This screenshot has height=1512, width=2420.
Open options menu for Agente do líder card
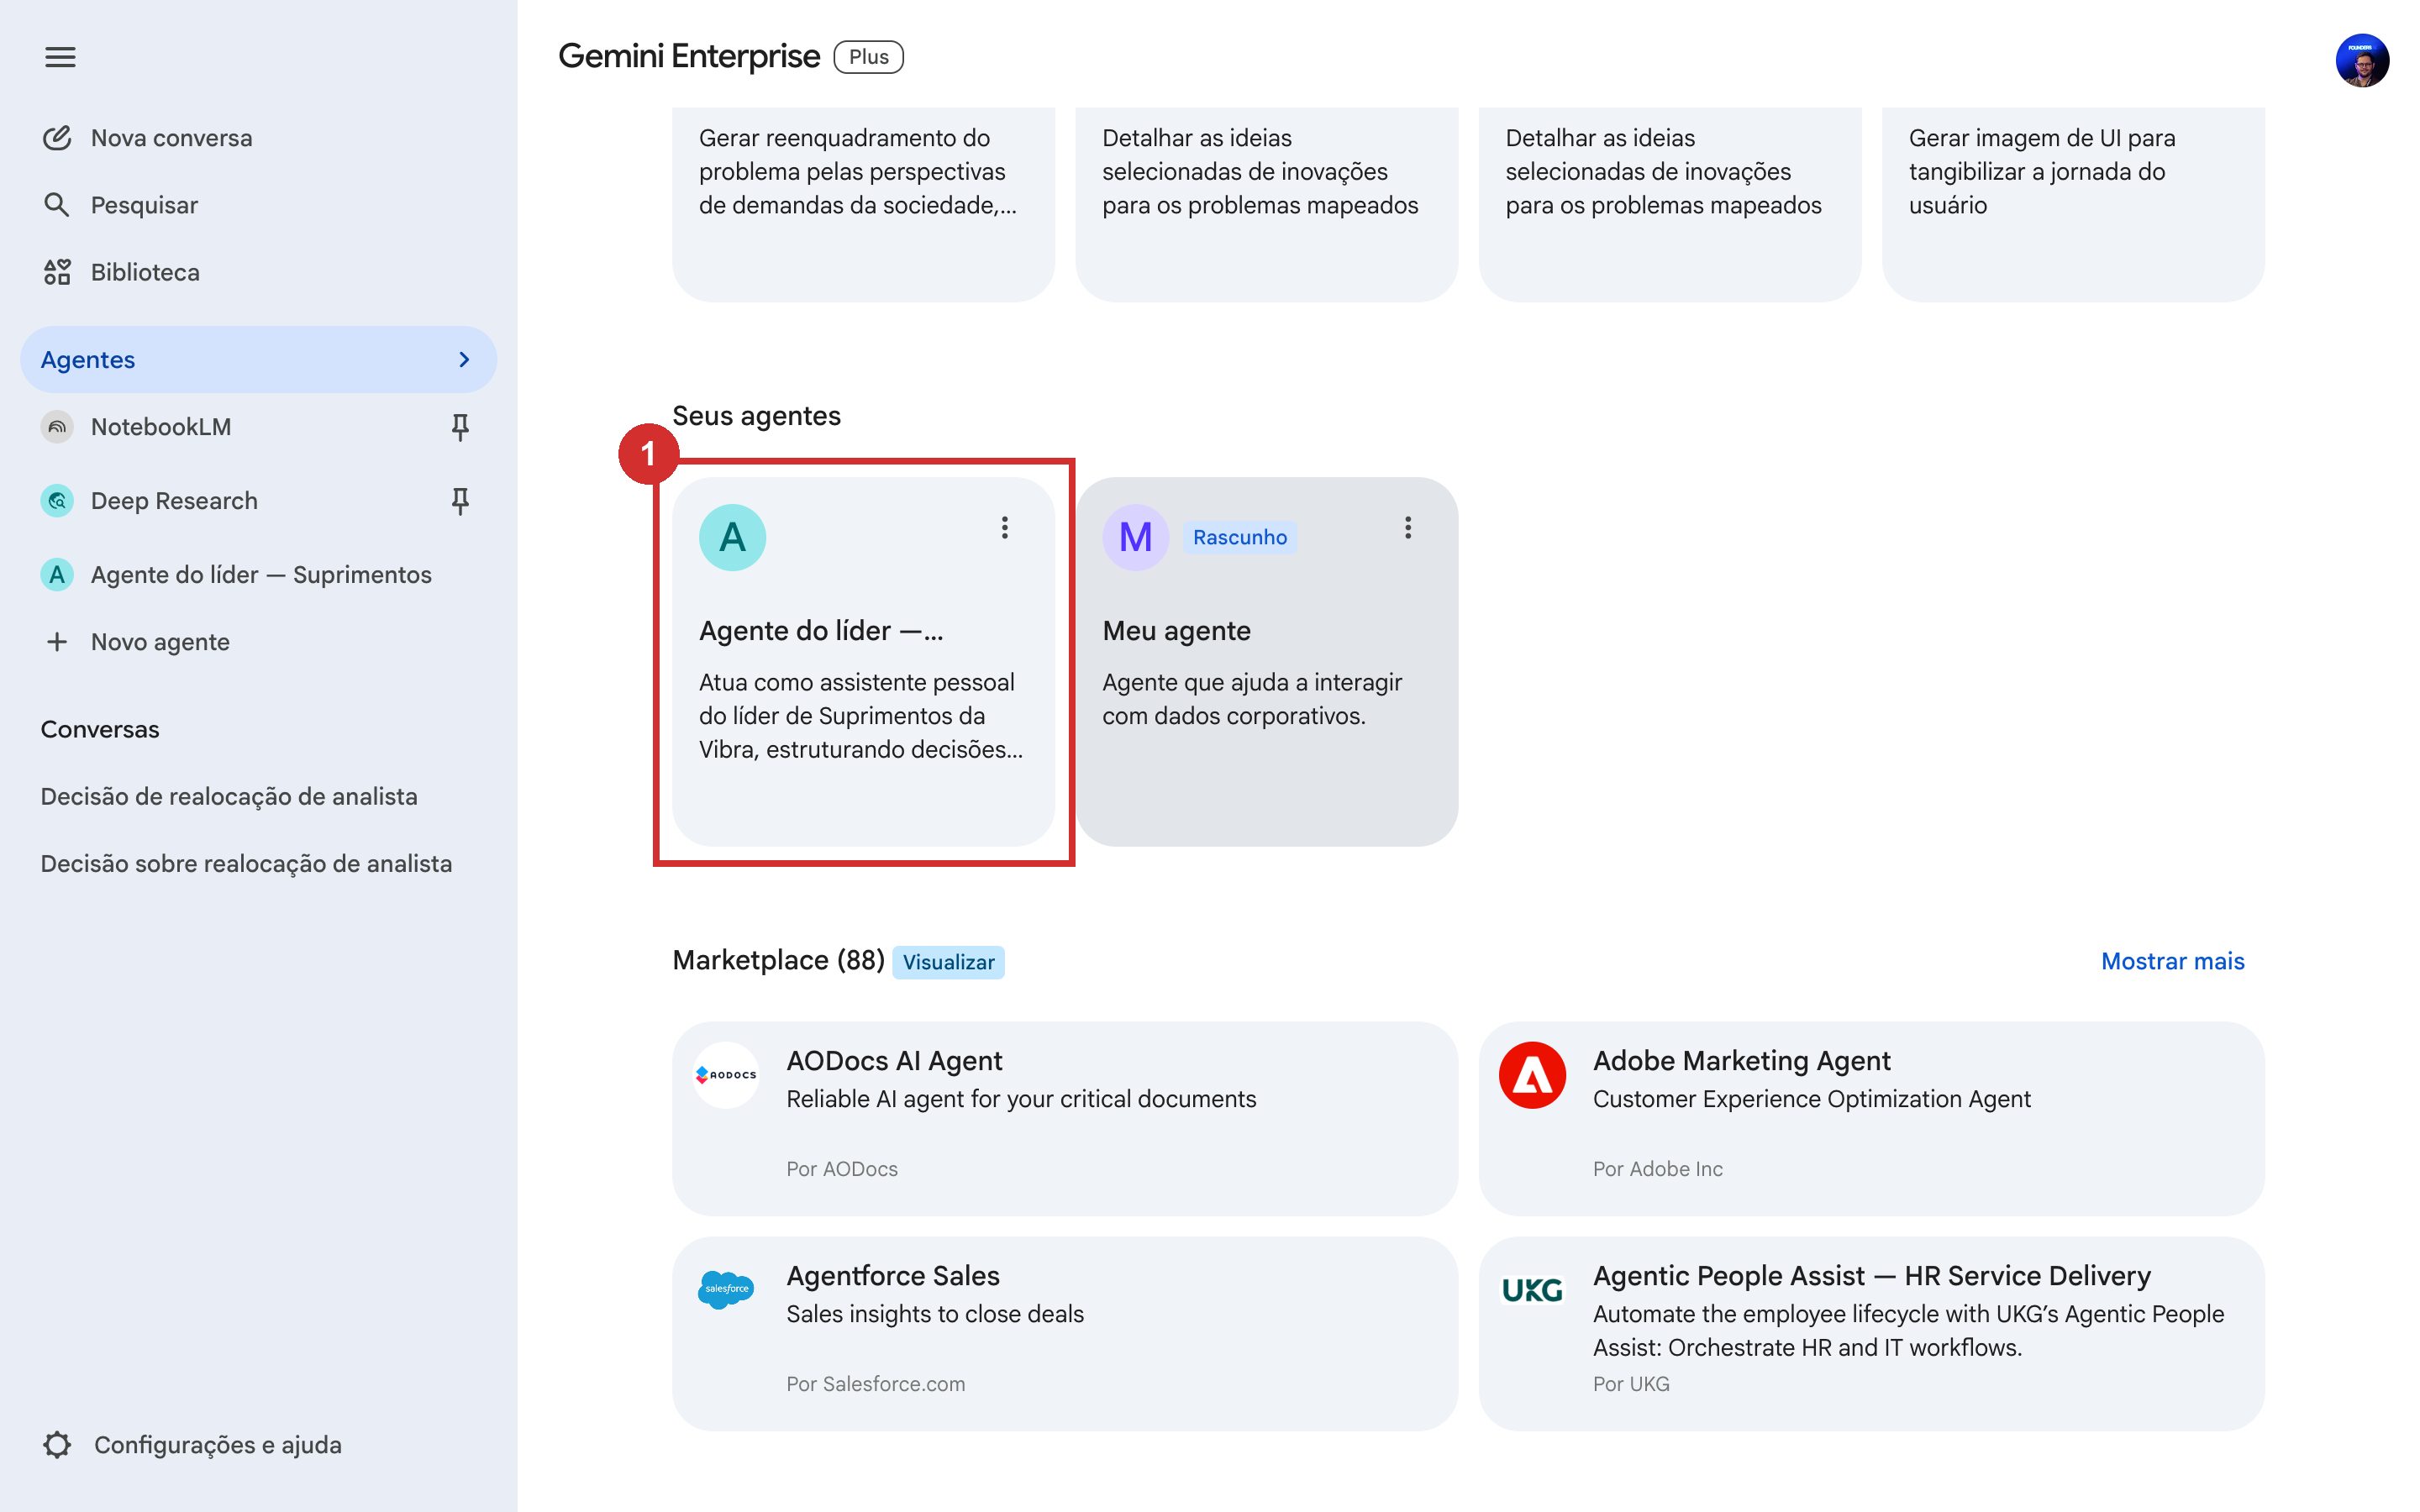1005,528
